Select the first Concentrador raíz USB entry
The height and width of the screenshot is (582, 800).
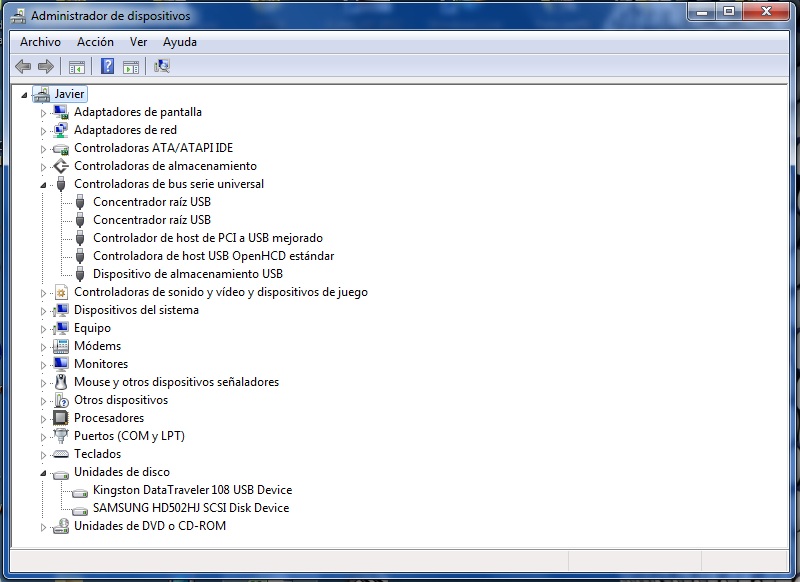click(x=152, y=202)
